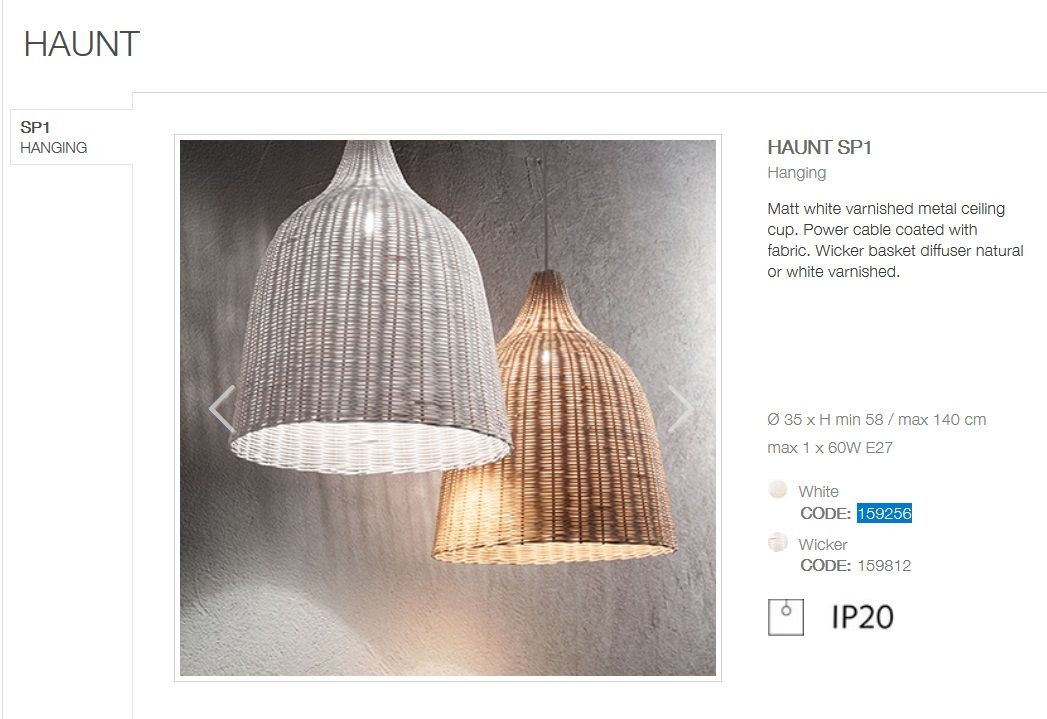1047x719 pixels.
Task: Click the highlighted code 159256
Action: coord(884,513)
